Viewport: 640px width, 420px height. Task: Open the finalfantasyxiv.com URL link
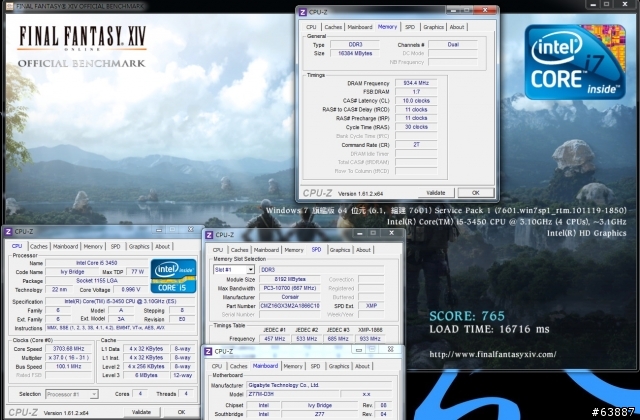click(493, 354)
